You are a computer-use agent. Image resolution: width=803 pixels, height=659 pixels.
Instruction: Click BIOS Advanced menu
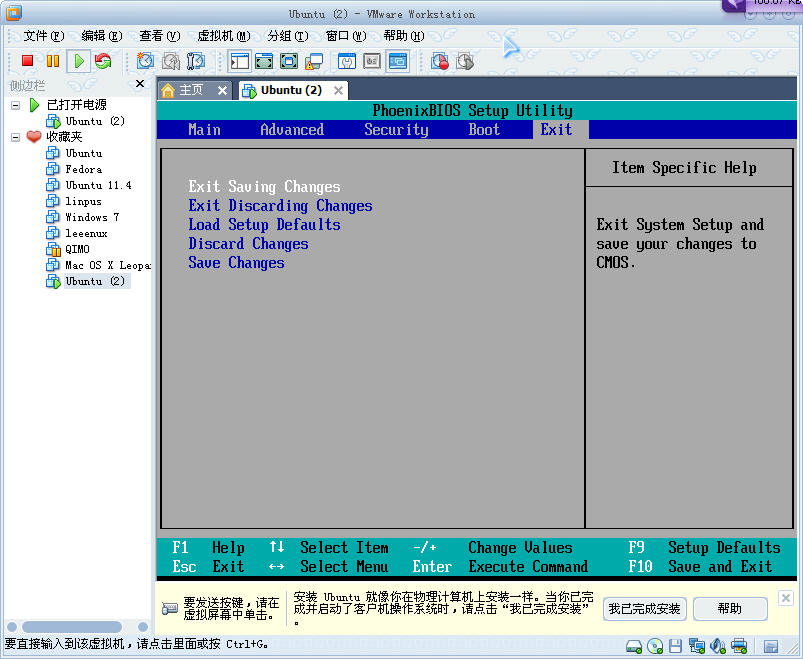pos(292,130)
